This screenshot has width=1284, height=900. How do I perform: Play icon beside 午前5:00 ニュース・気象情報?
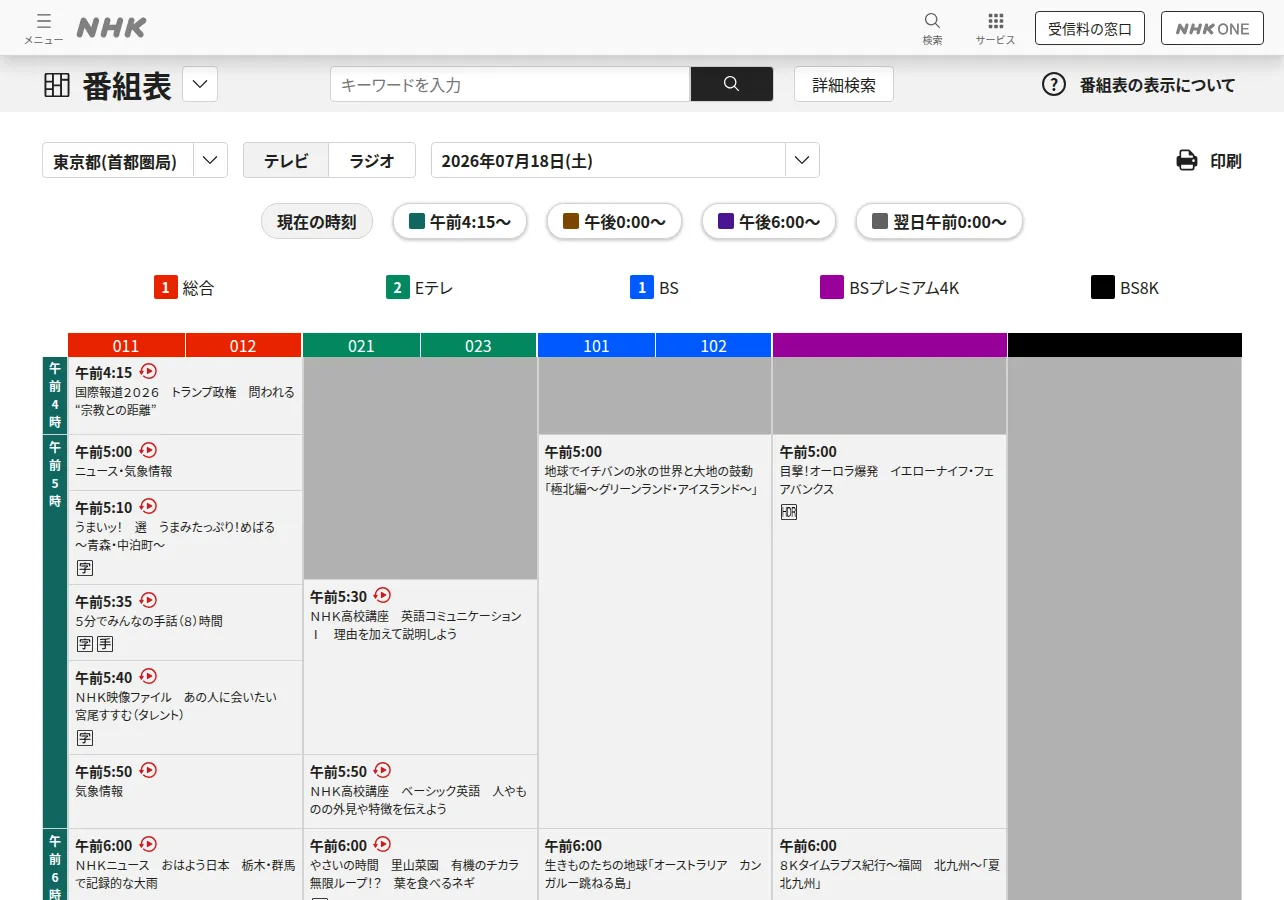(148, 450)
